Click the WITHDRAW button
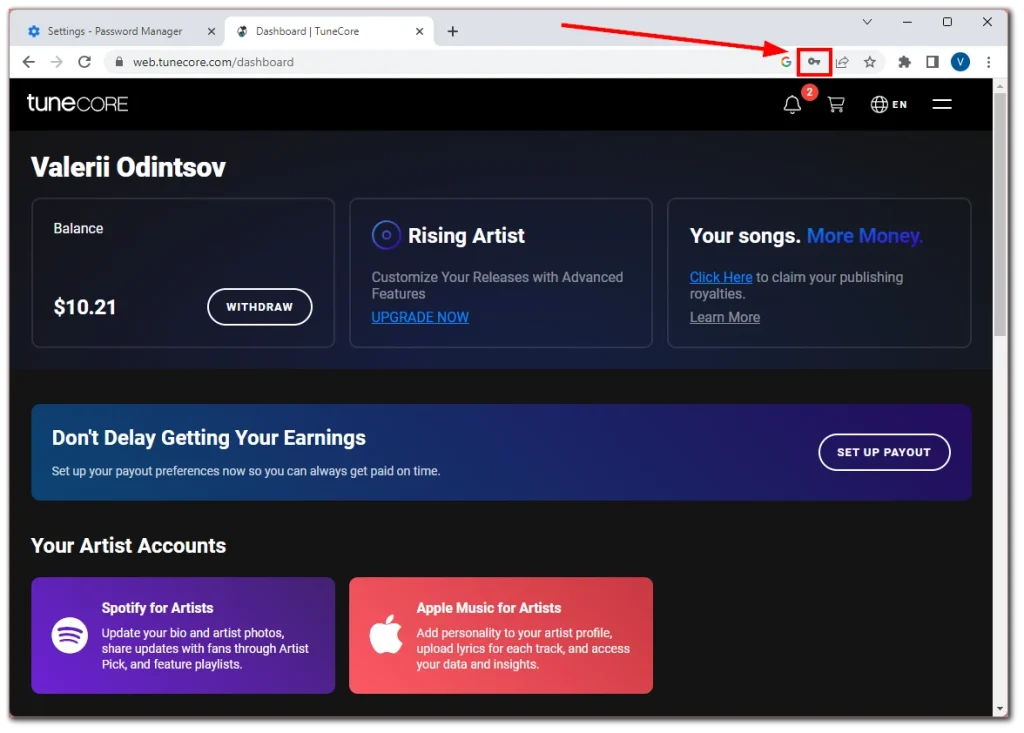 click(260, 307)
